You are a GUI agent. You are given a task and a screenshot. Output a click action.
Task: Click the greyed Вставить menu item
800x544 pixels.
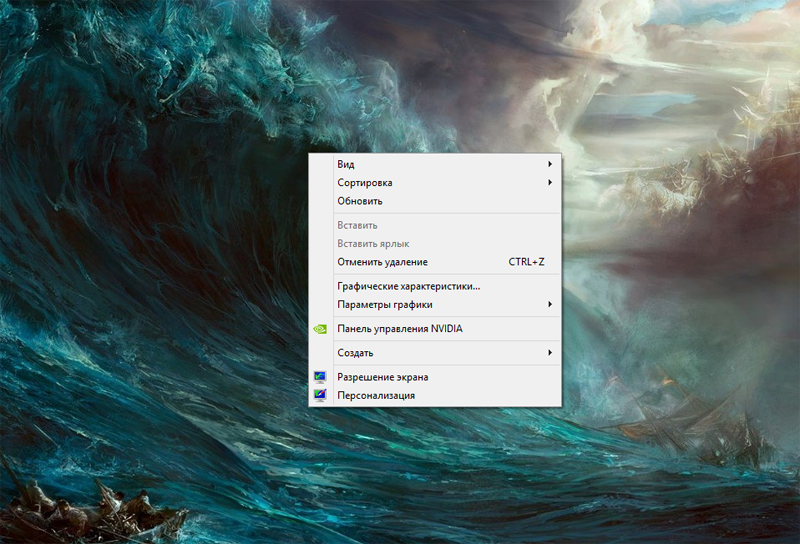point(435,225)
